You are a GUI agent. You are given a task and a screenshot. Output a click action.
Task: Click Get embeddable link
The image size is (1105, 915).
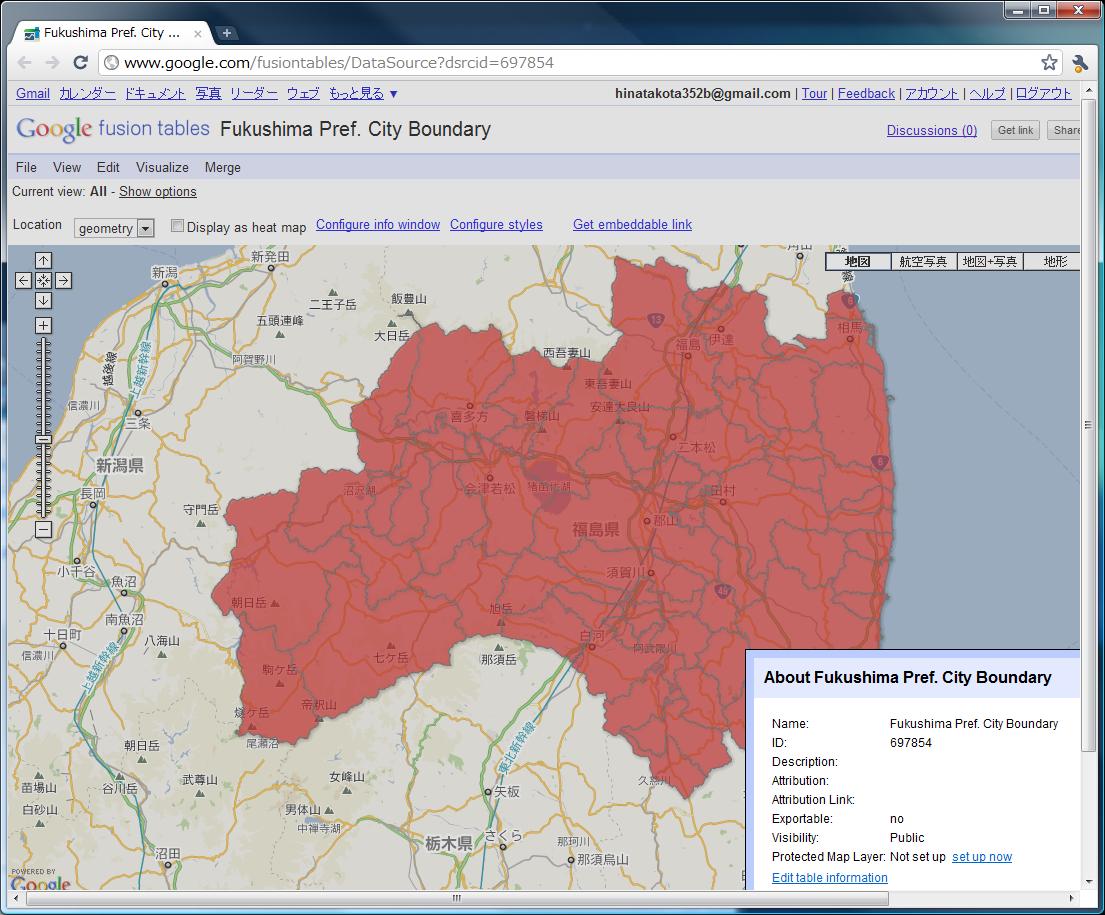[x=632, y=224]
